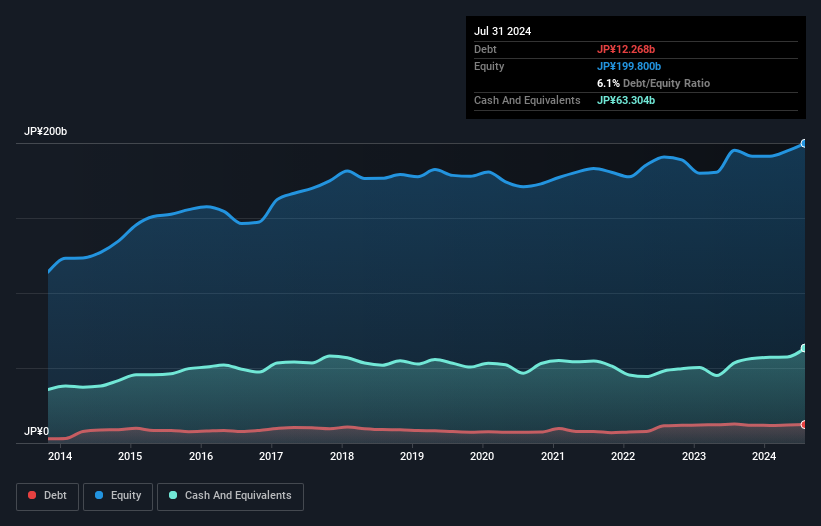The width and height of the screenshot is (821, 526).
Task: Click the Equity row label in tooltip
Action: pos(489,66)
